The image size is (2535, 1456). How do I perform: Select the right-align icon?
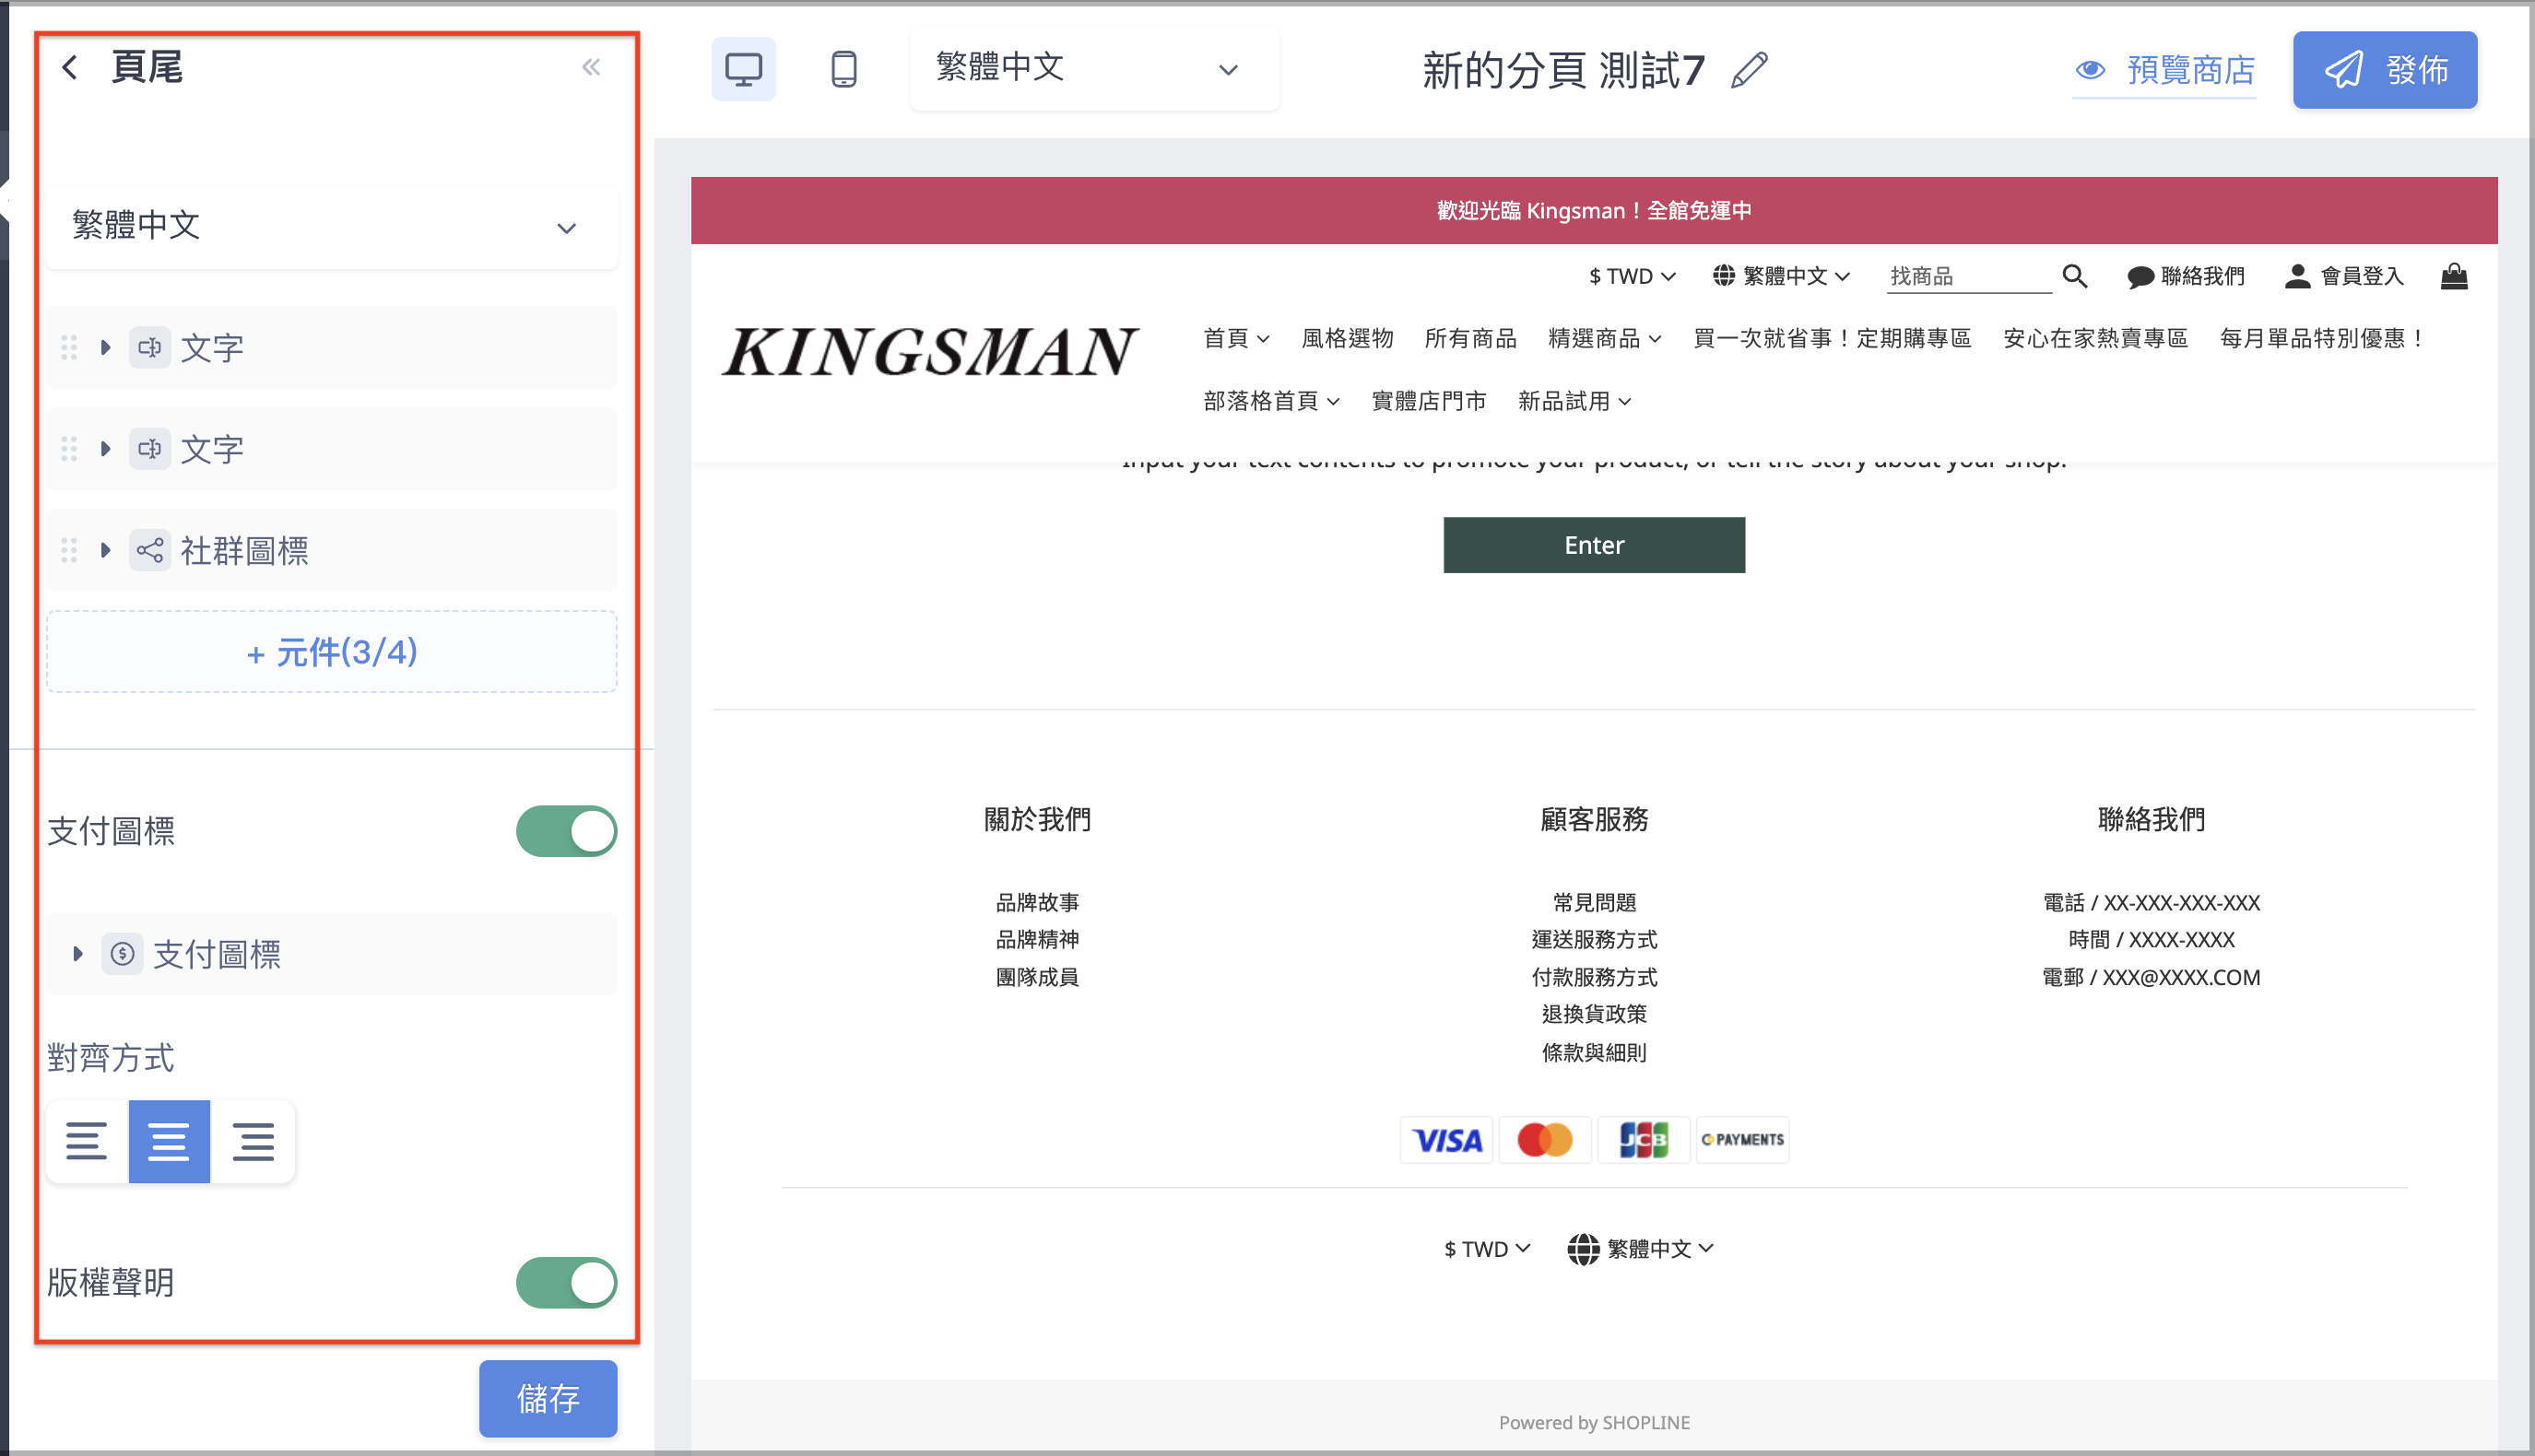[252, 1141]
